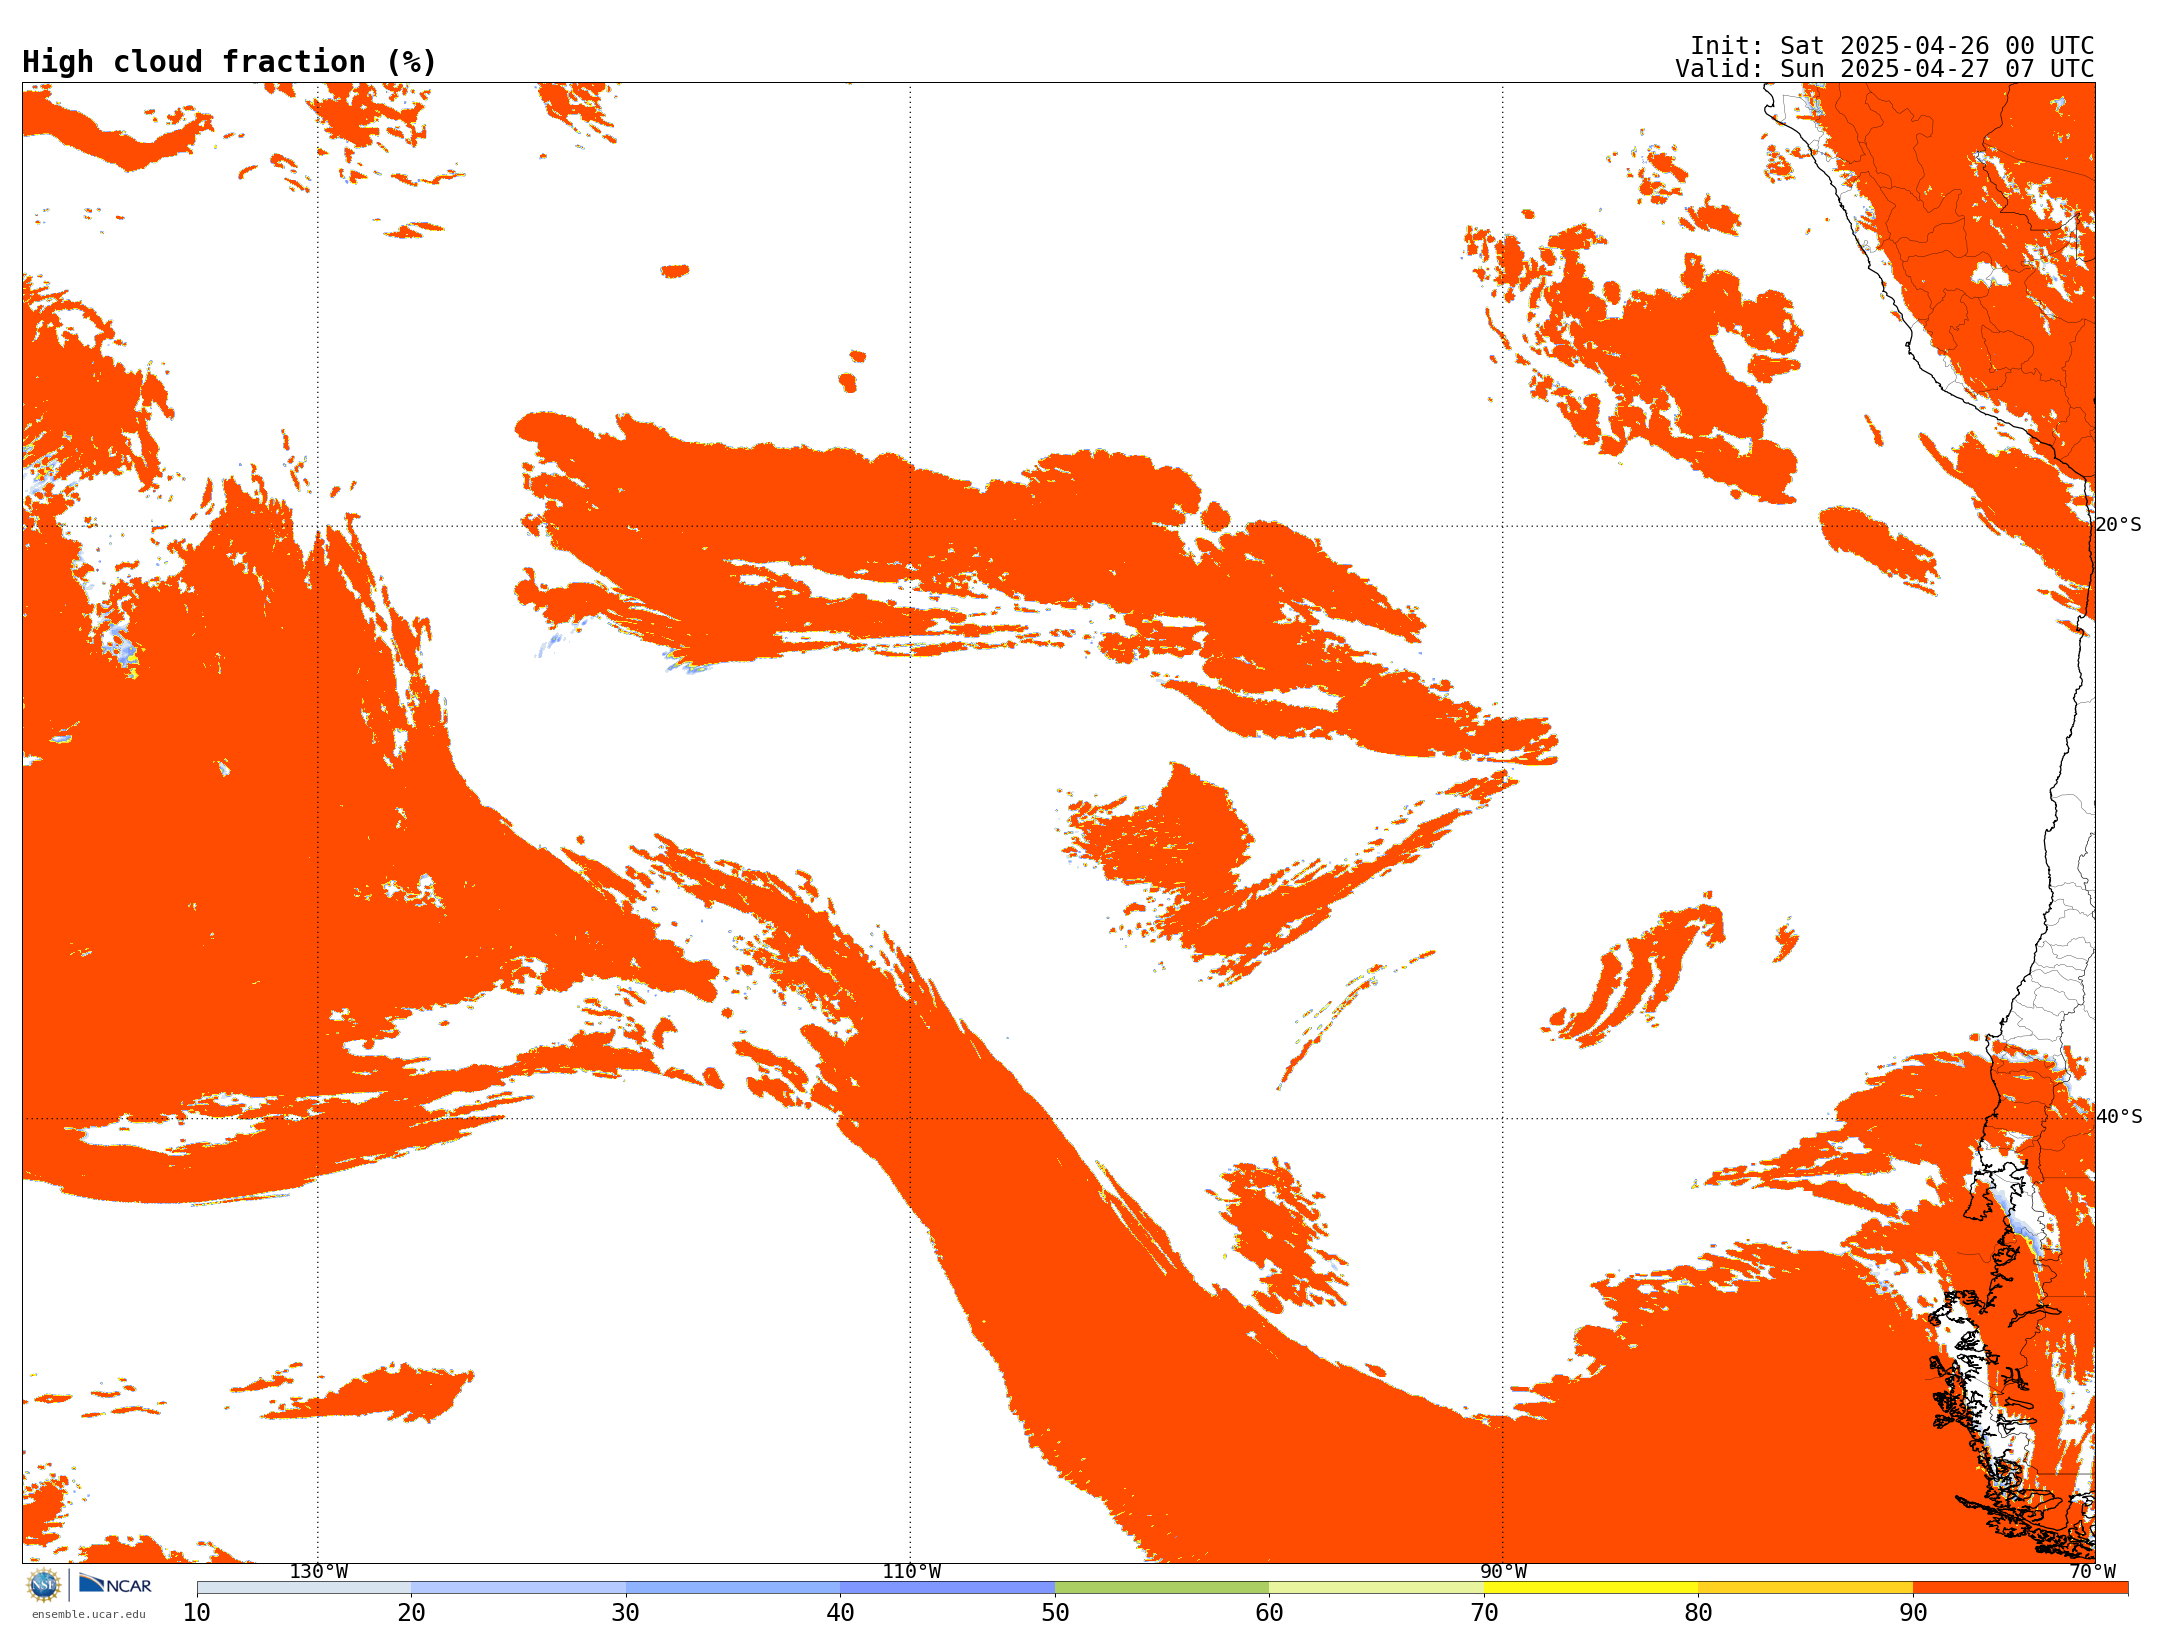The width and height of the screenshot is (2160, 1626).
Task: Click the 60-70 pale yellow colorbar segment
Action: [x=1376, y=1588]
